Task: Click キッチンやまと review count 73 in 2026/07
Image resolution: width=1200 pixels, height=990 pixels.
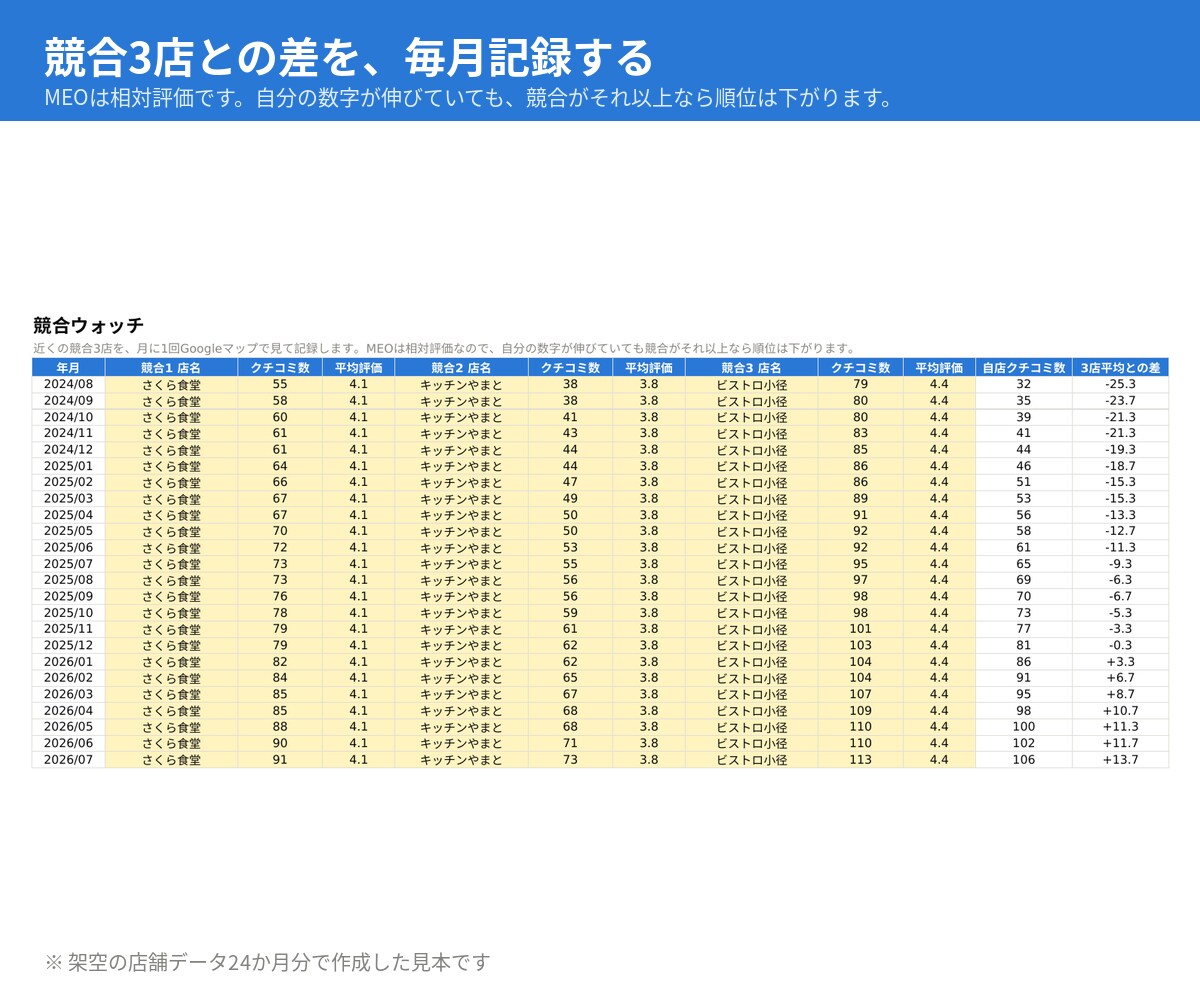Action: [x=570, y=760]
